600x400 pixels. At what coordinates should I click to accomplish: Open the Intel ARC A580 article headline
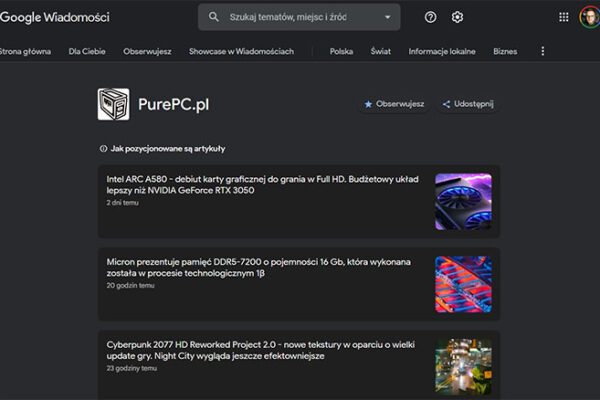(x=262, y=184)
